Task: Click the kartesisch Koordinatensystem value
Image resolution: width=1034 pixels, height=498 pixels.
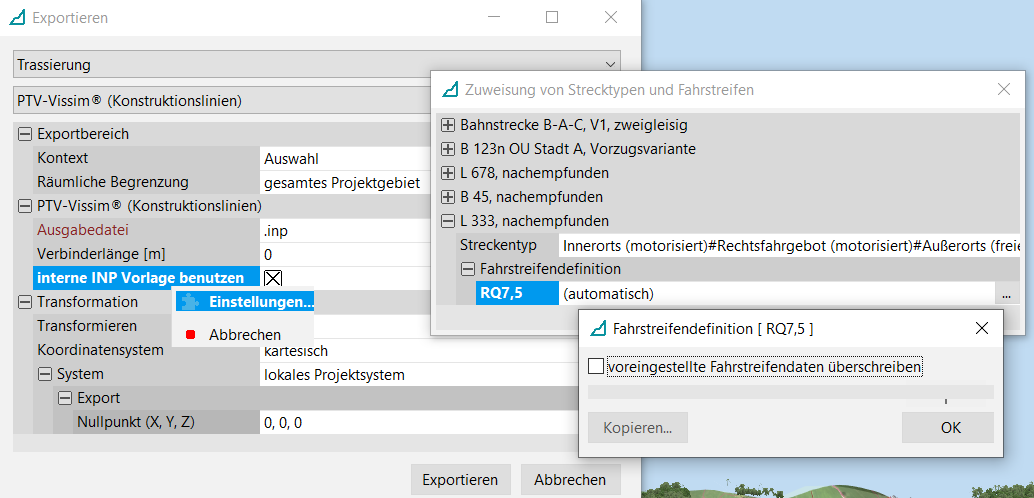Action: point(419,350)
